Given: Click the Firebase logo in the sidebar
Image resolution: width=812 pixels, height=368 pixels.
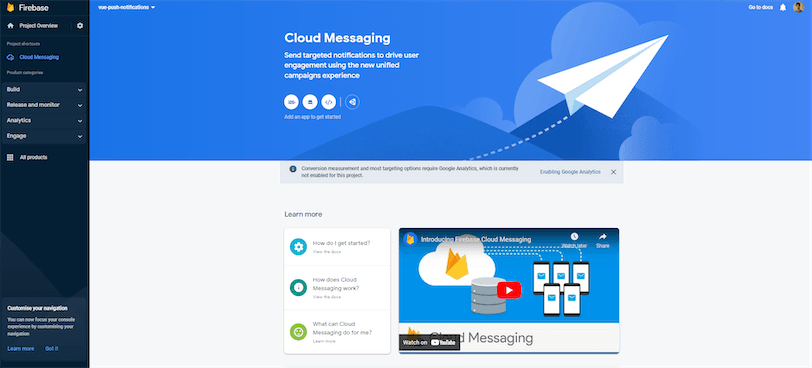Looking at the screenshot, I should tap(10, 8).
